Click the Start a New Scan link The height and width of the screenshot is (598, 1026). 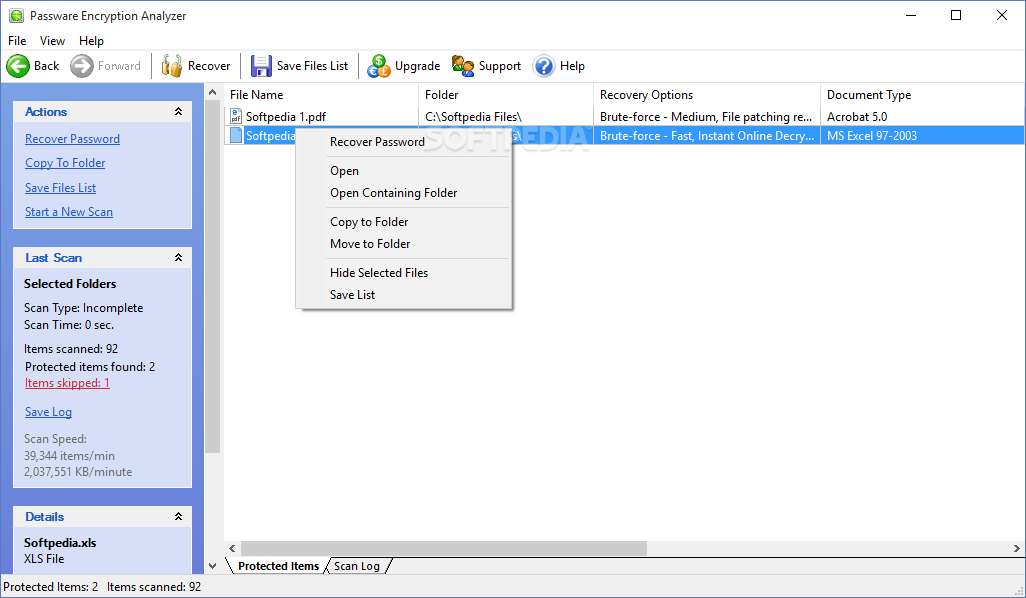point(69,212)
